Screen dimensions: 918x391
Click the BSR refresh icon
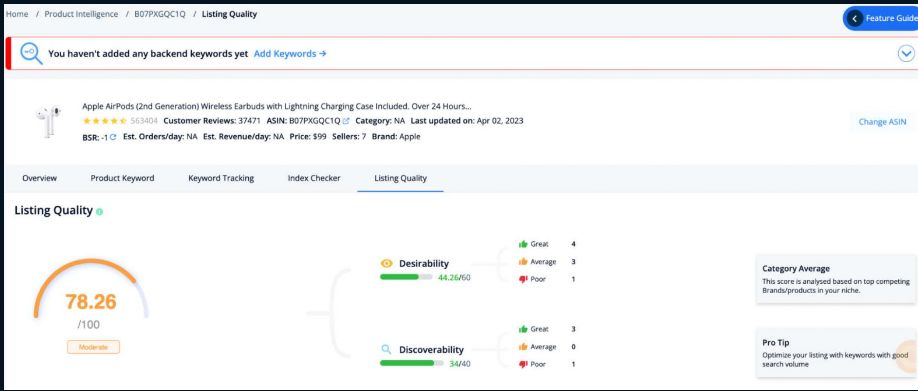[x=113, y=137]
